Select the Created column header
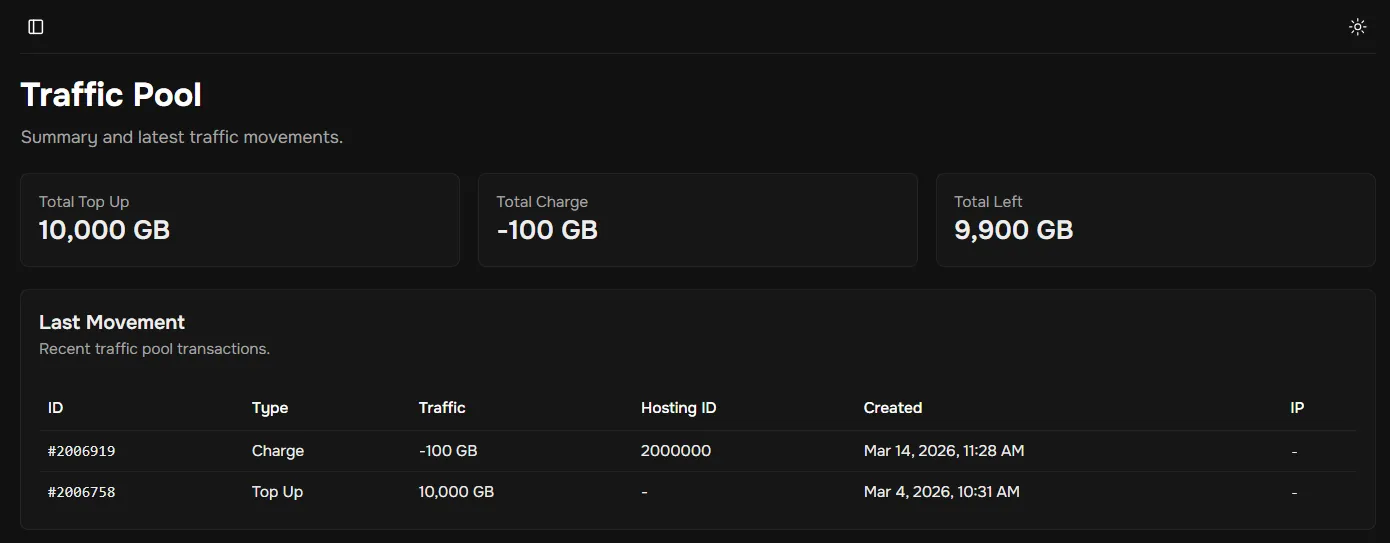The width and height of the screenshot is (1390, 543). click(892, 408)
